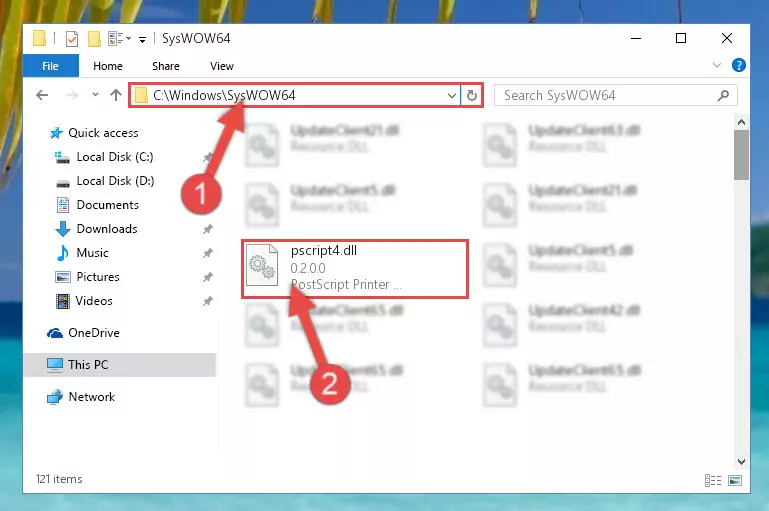769x511 pixels.
Task: Click the Network icon in sidebar
Action: (55, 397)
